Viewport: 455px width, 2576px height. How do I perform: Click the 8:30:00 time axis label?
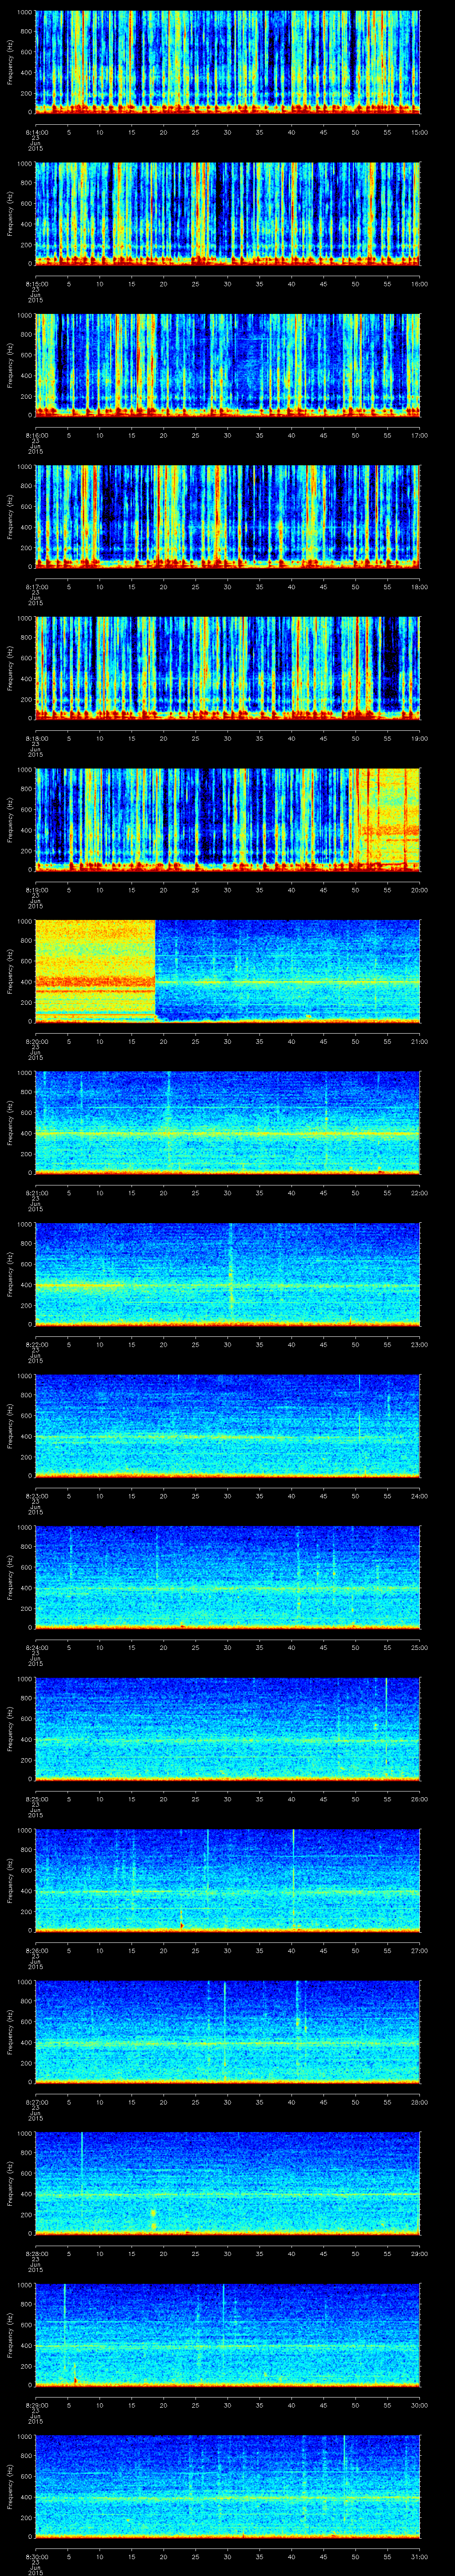tap(36, 2556)
